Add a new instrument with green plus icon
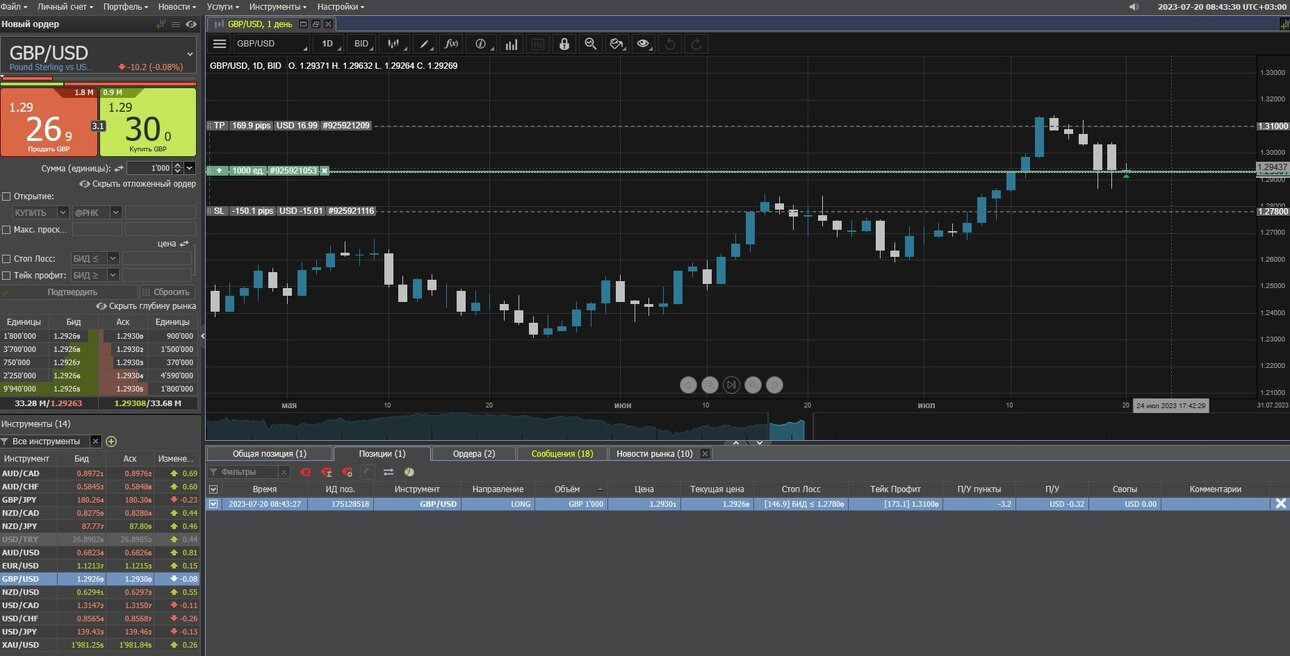1290x656 pixels. click(111, 441)
